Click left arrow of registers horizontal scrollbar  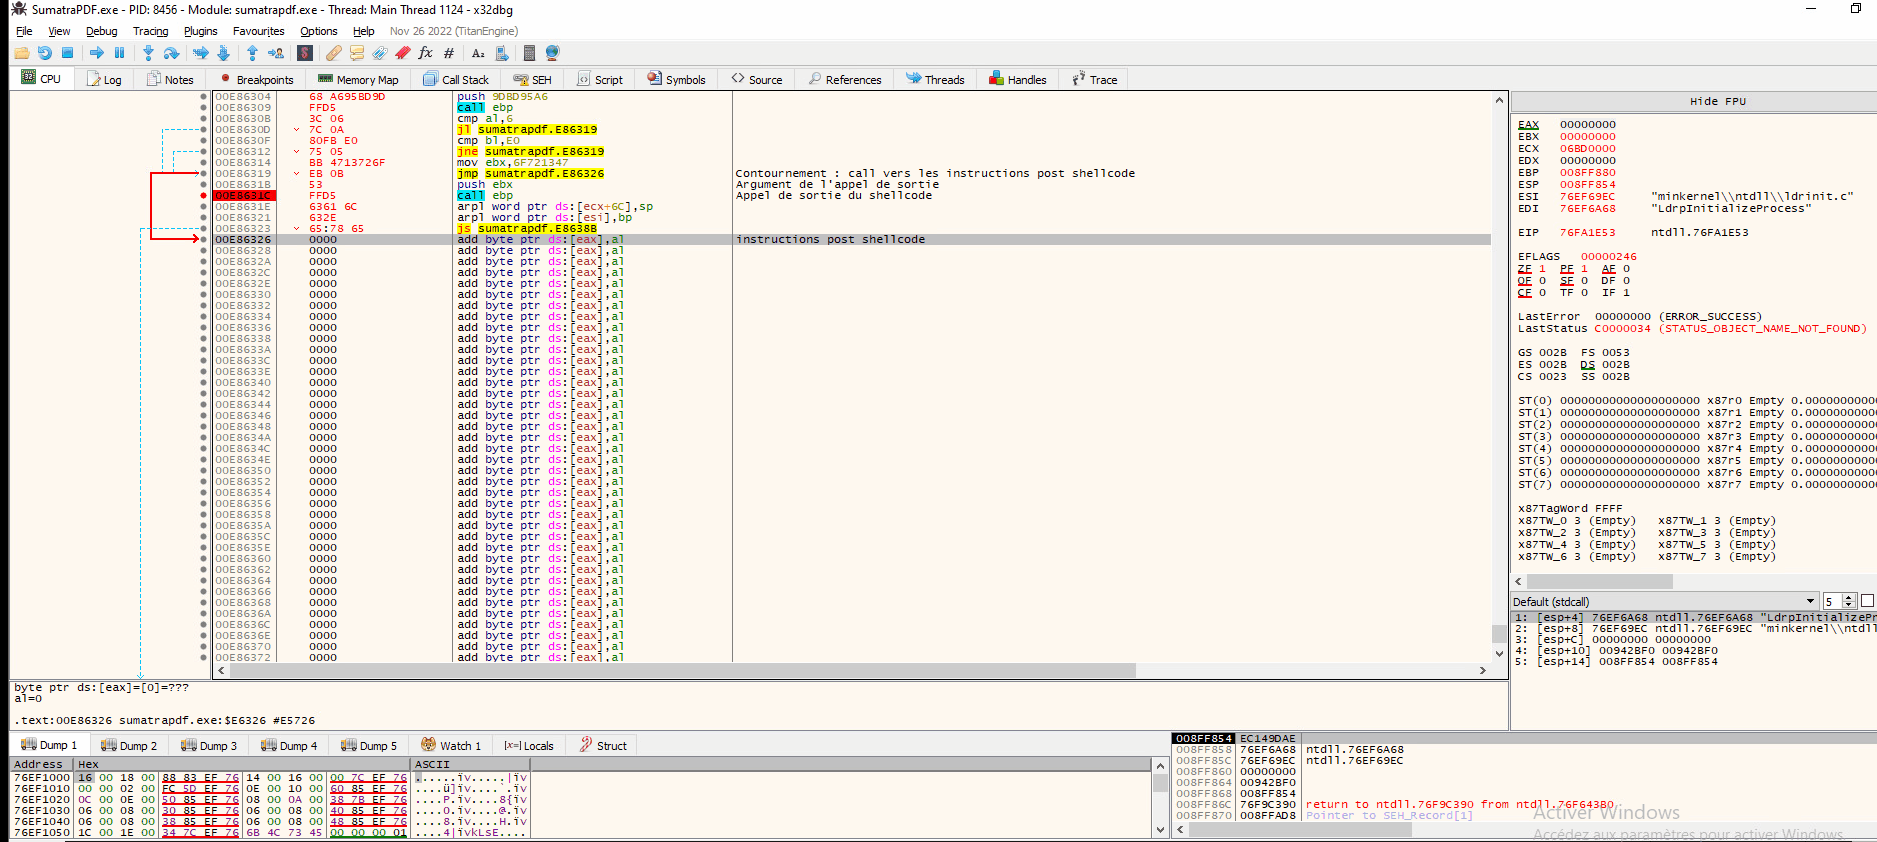[x=1519, y=581]
